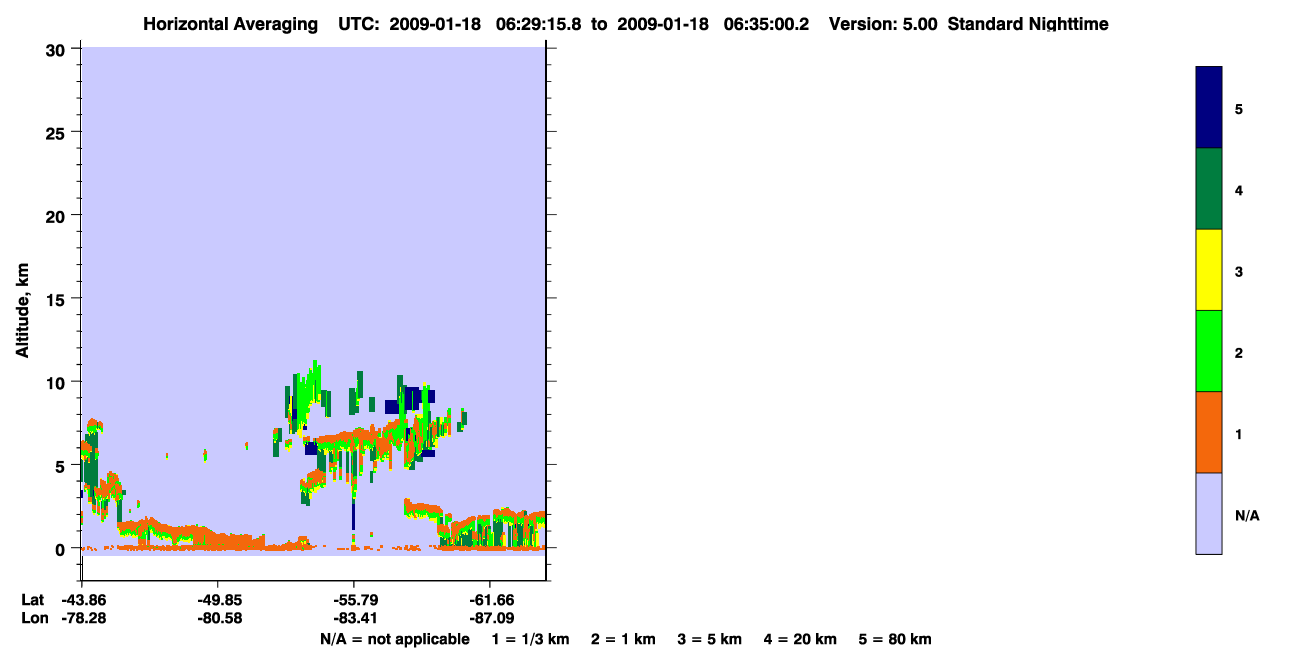Click legend text '5 = 80 km'
Screen dimensions: 1300x667
tap(895, 639)
